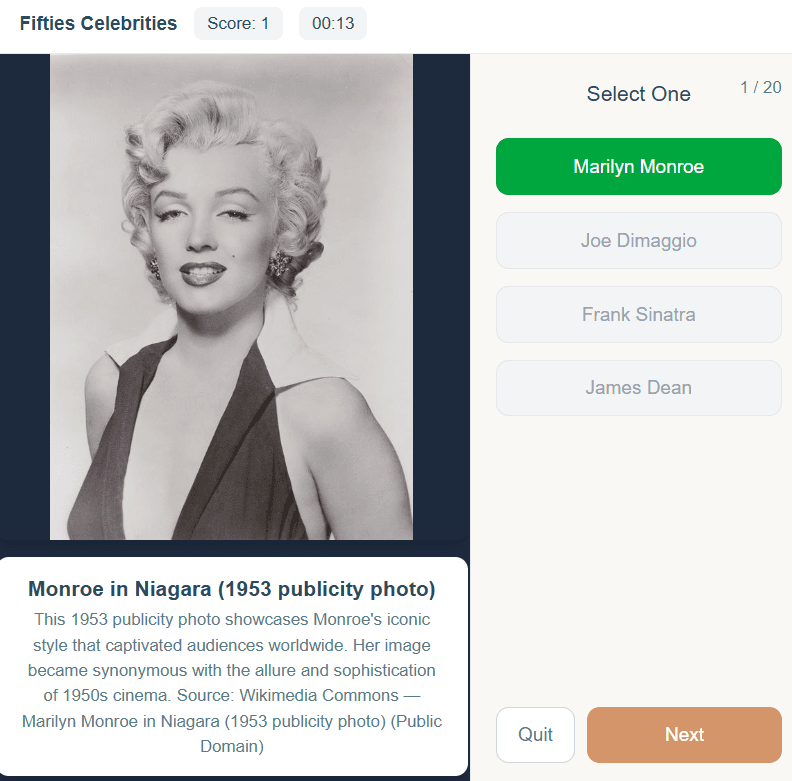
Task: Choose Joe Dimaggio as the answer
Action: click(638, 241)
